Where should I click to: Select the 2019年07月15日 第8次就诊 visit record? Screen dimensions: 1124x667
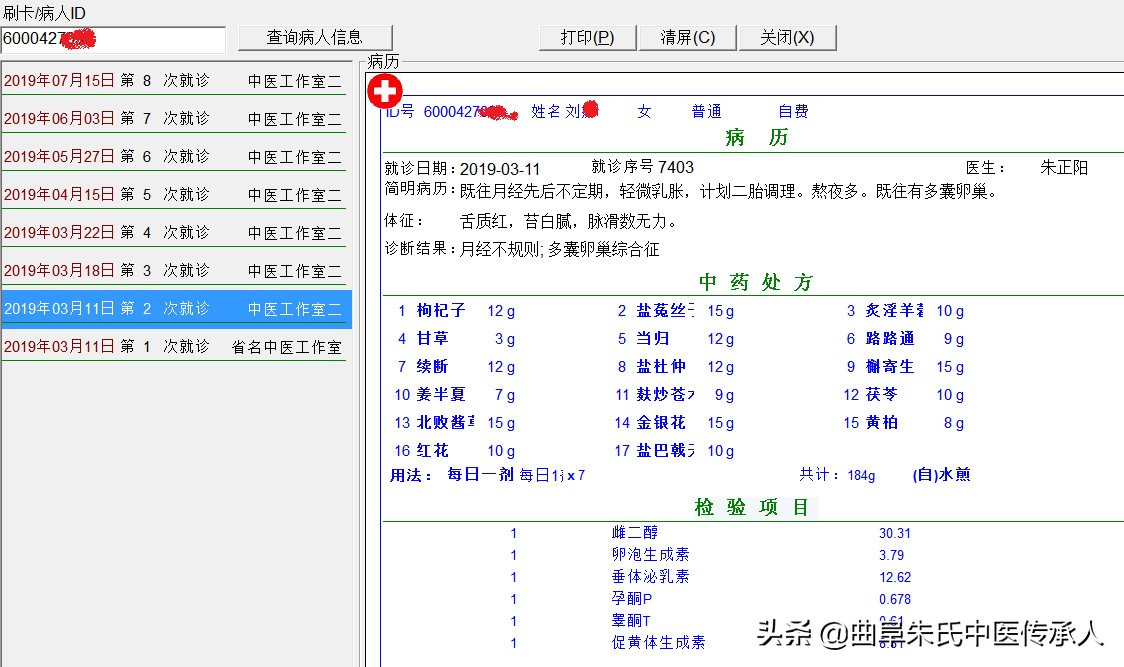tap(175, 79)
